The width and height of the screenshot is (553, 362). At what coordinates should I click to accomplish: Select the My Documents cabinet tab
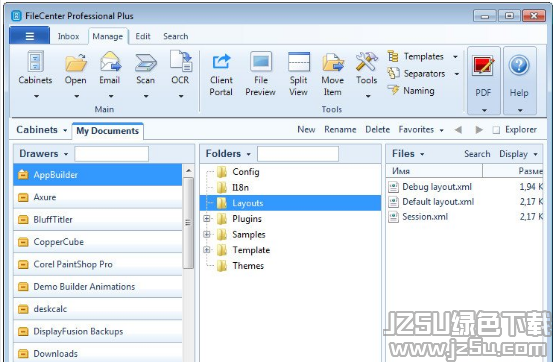[x=108, y=131]
